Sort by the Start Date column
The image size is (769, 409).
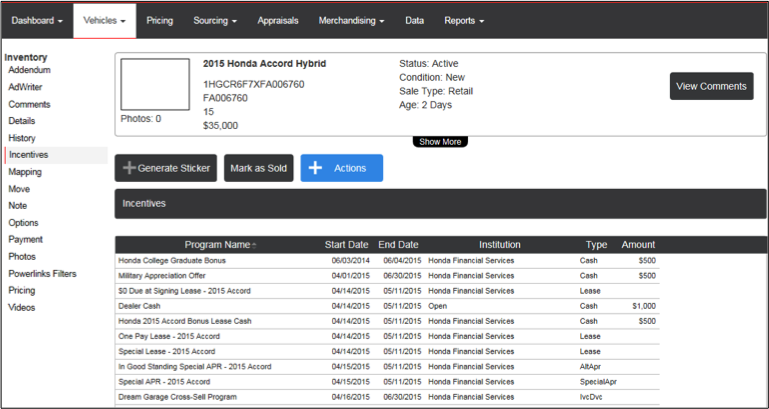point(346,245)
